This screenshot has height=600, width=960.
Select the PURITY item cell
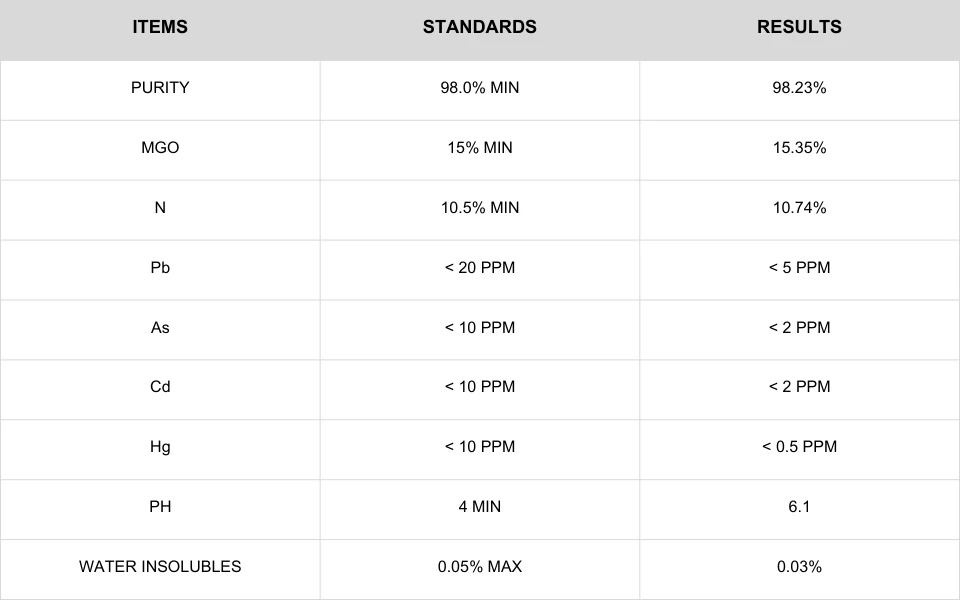point(160,90)
